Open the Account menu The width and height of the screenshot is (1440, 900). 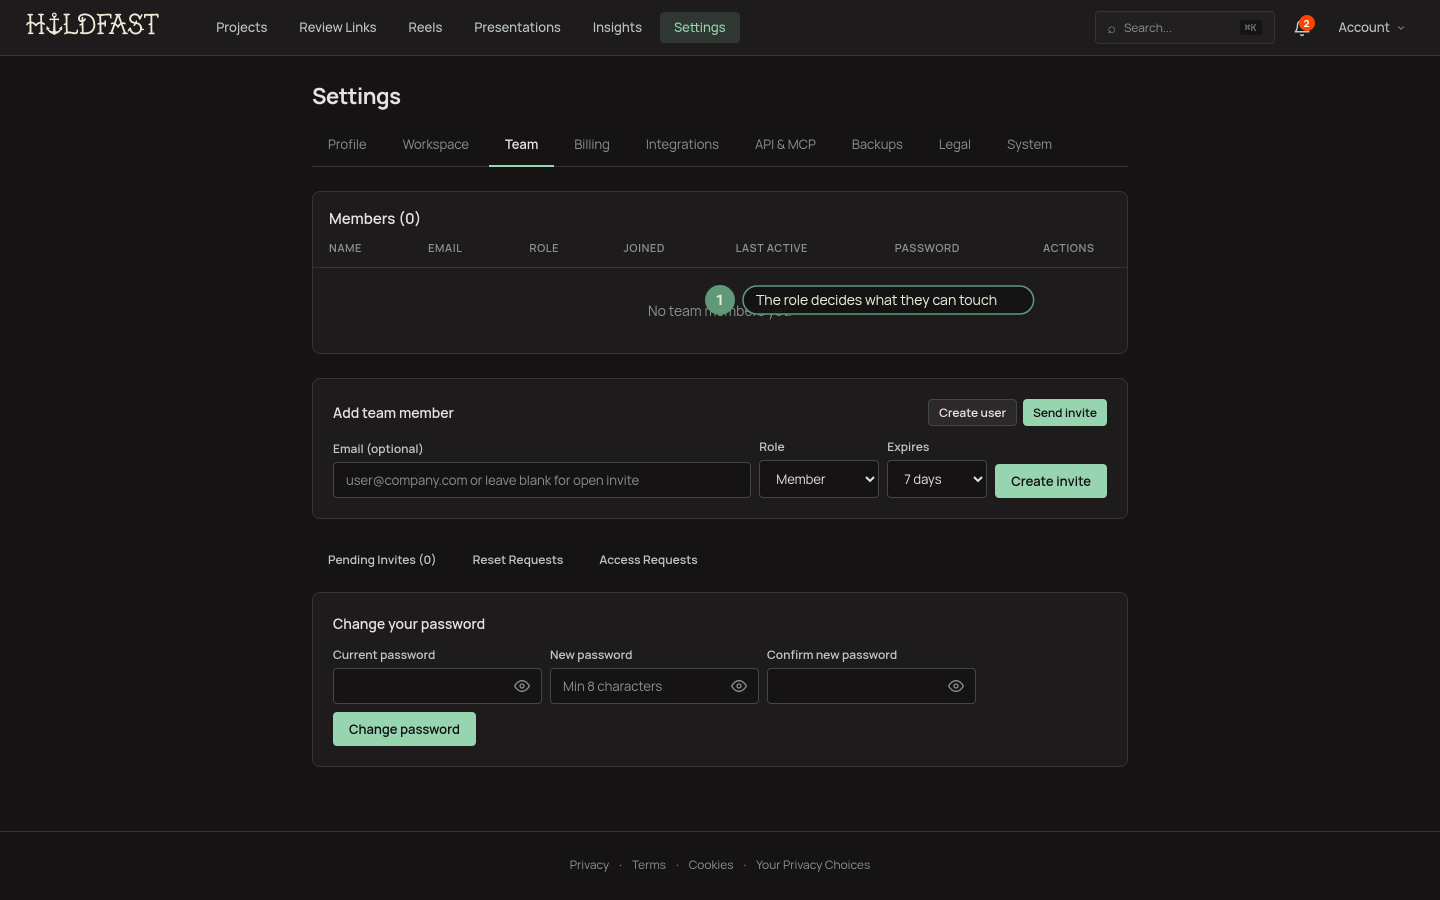coord(1371,28)
